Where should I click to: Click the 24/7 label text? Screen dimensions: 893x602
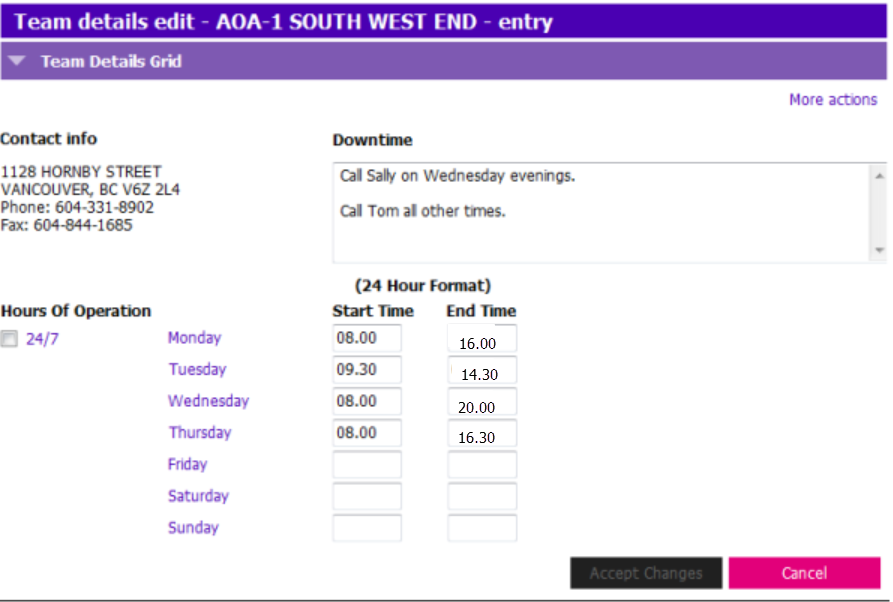click(x=42, y=339)
